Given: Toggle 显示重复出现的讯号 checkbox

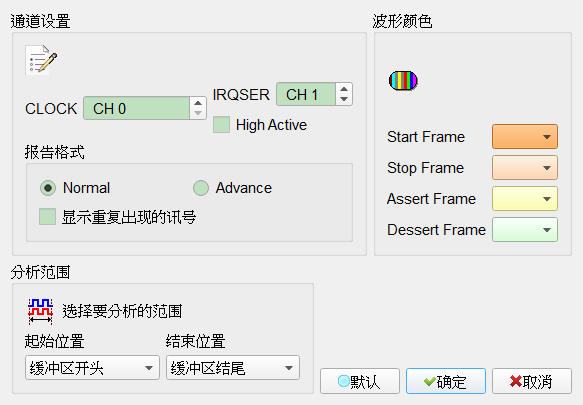Looking at the screenshot, I should click(x=48, y=216).
